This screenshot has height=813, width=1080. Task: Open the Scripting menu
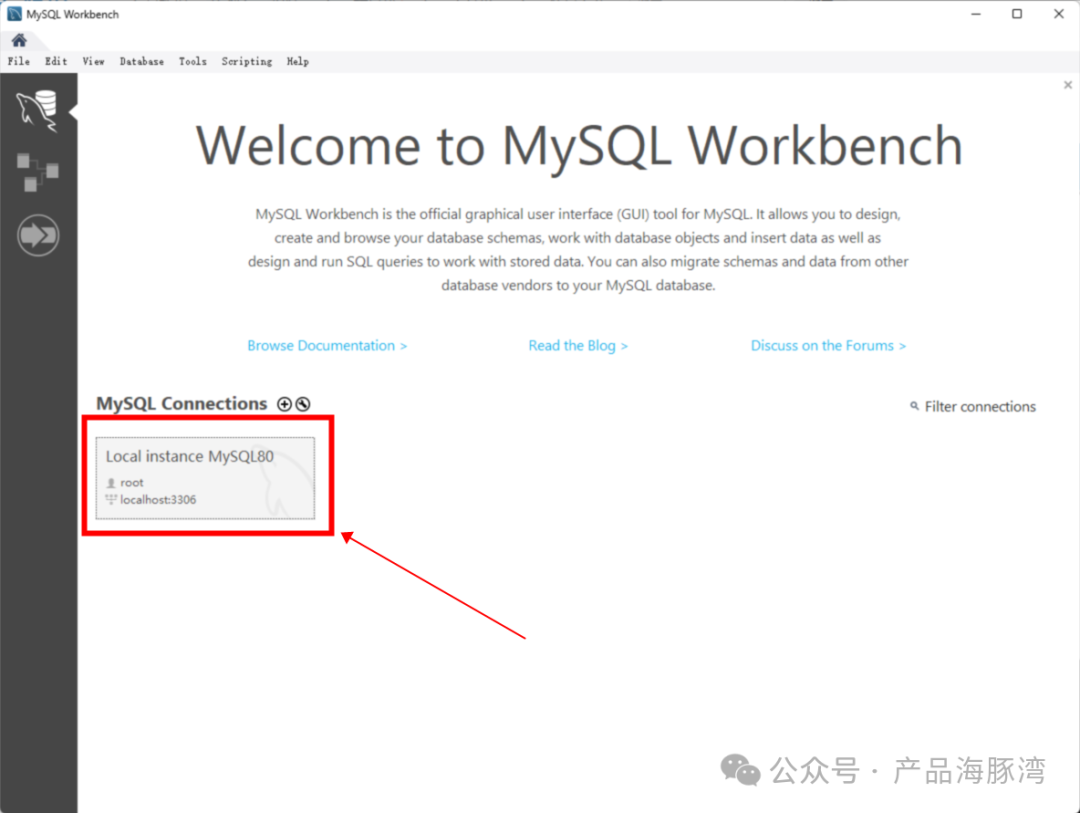247,61
